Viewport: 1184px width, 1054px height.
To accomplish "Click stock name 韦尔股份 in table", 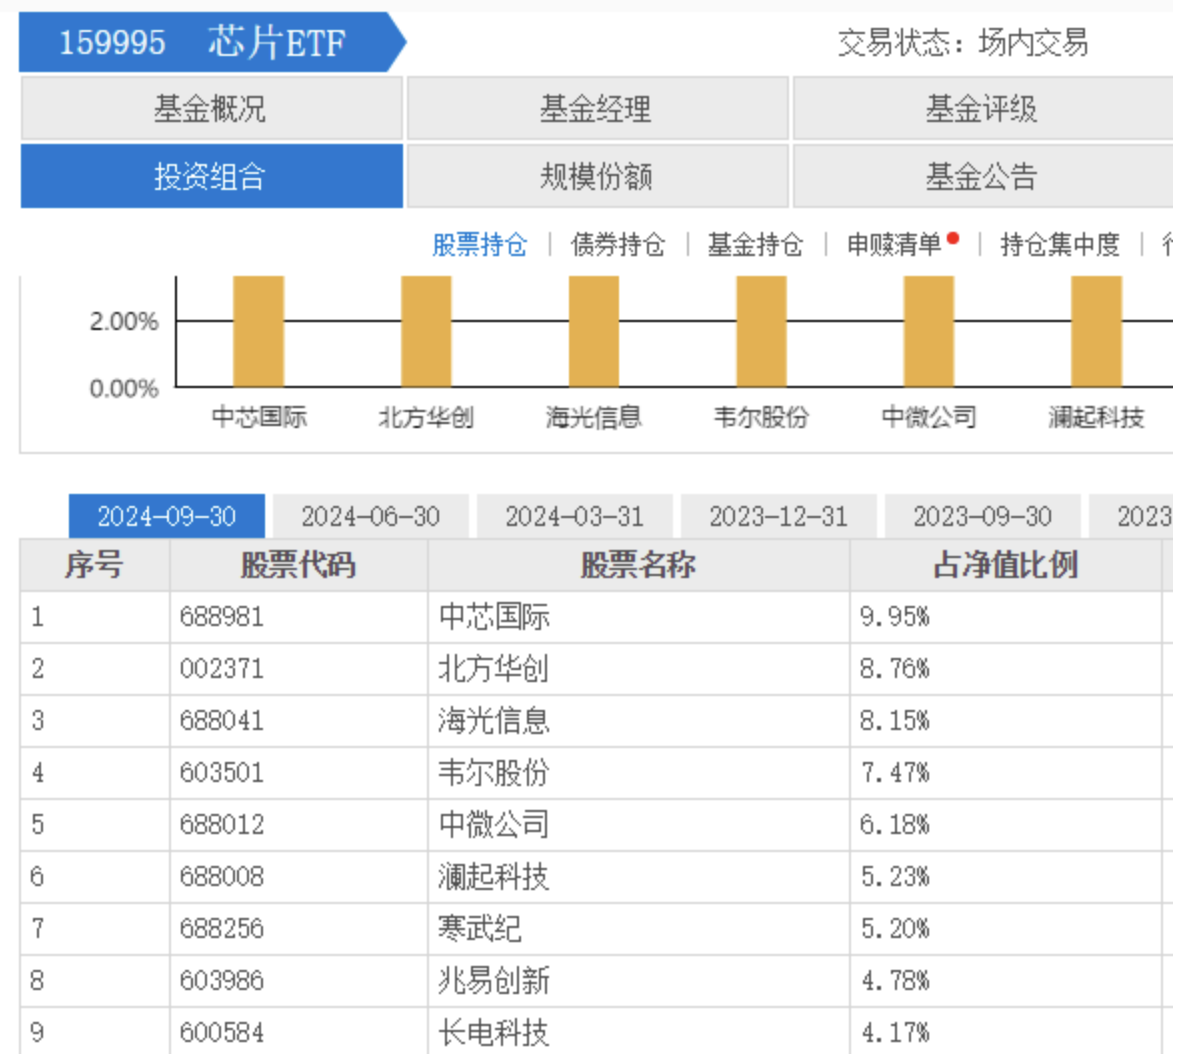I will click(494, 773).
